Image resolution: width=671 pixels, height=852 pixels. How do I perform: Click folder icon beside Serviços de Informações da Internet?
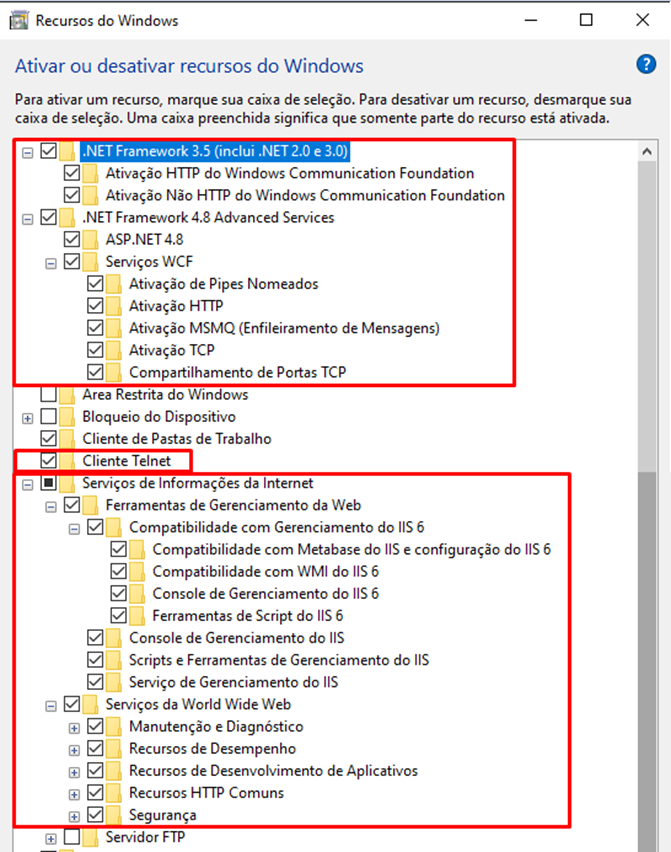click(67, 483)
